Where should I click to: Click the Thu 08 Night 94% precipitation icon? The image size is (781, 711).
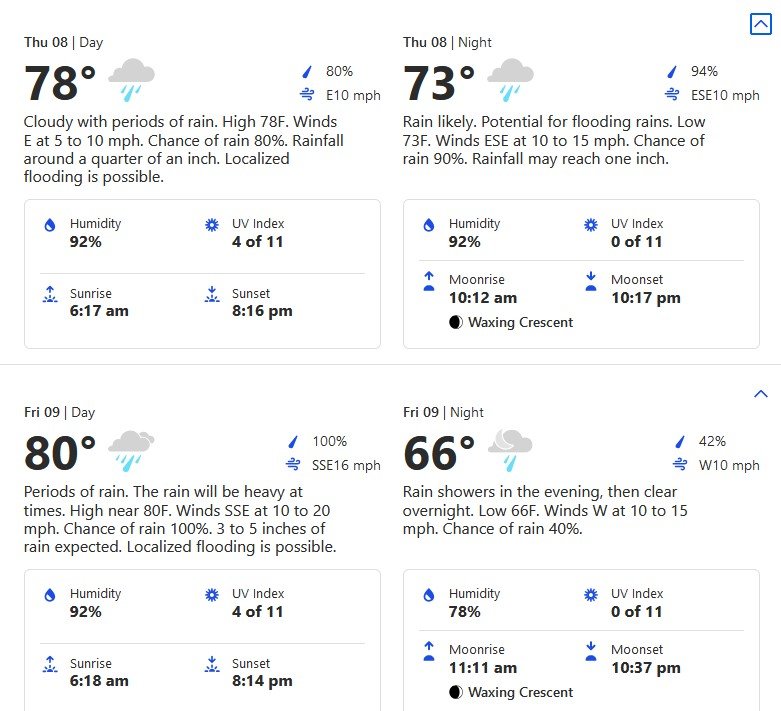point(672,72)
